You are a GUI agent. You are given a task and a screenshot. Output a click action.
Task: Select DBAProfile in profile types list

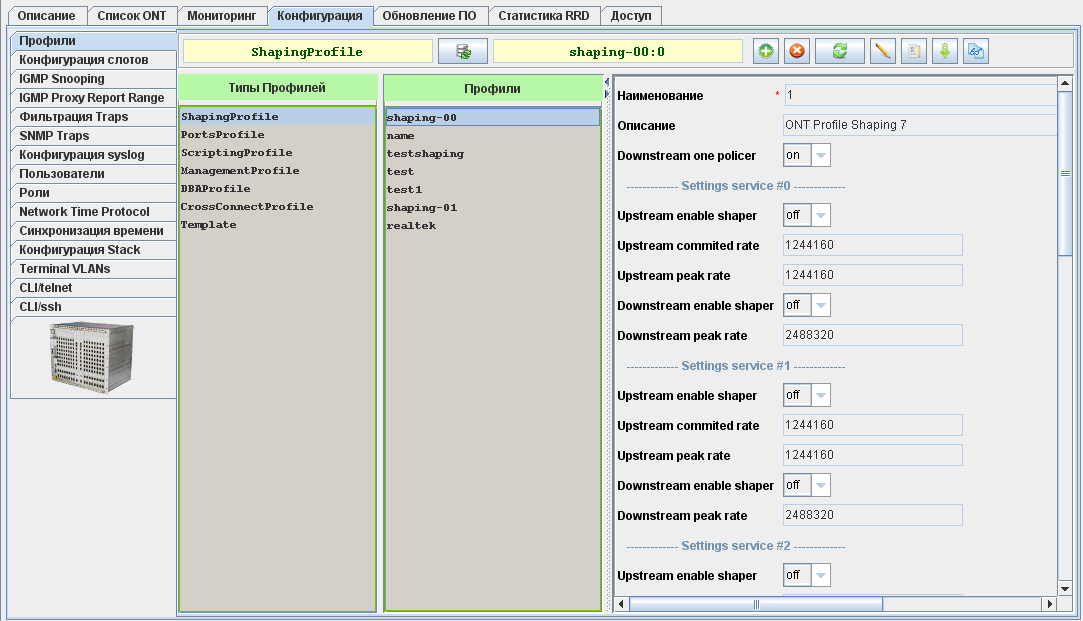(278, 189)
